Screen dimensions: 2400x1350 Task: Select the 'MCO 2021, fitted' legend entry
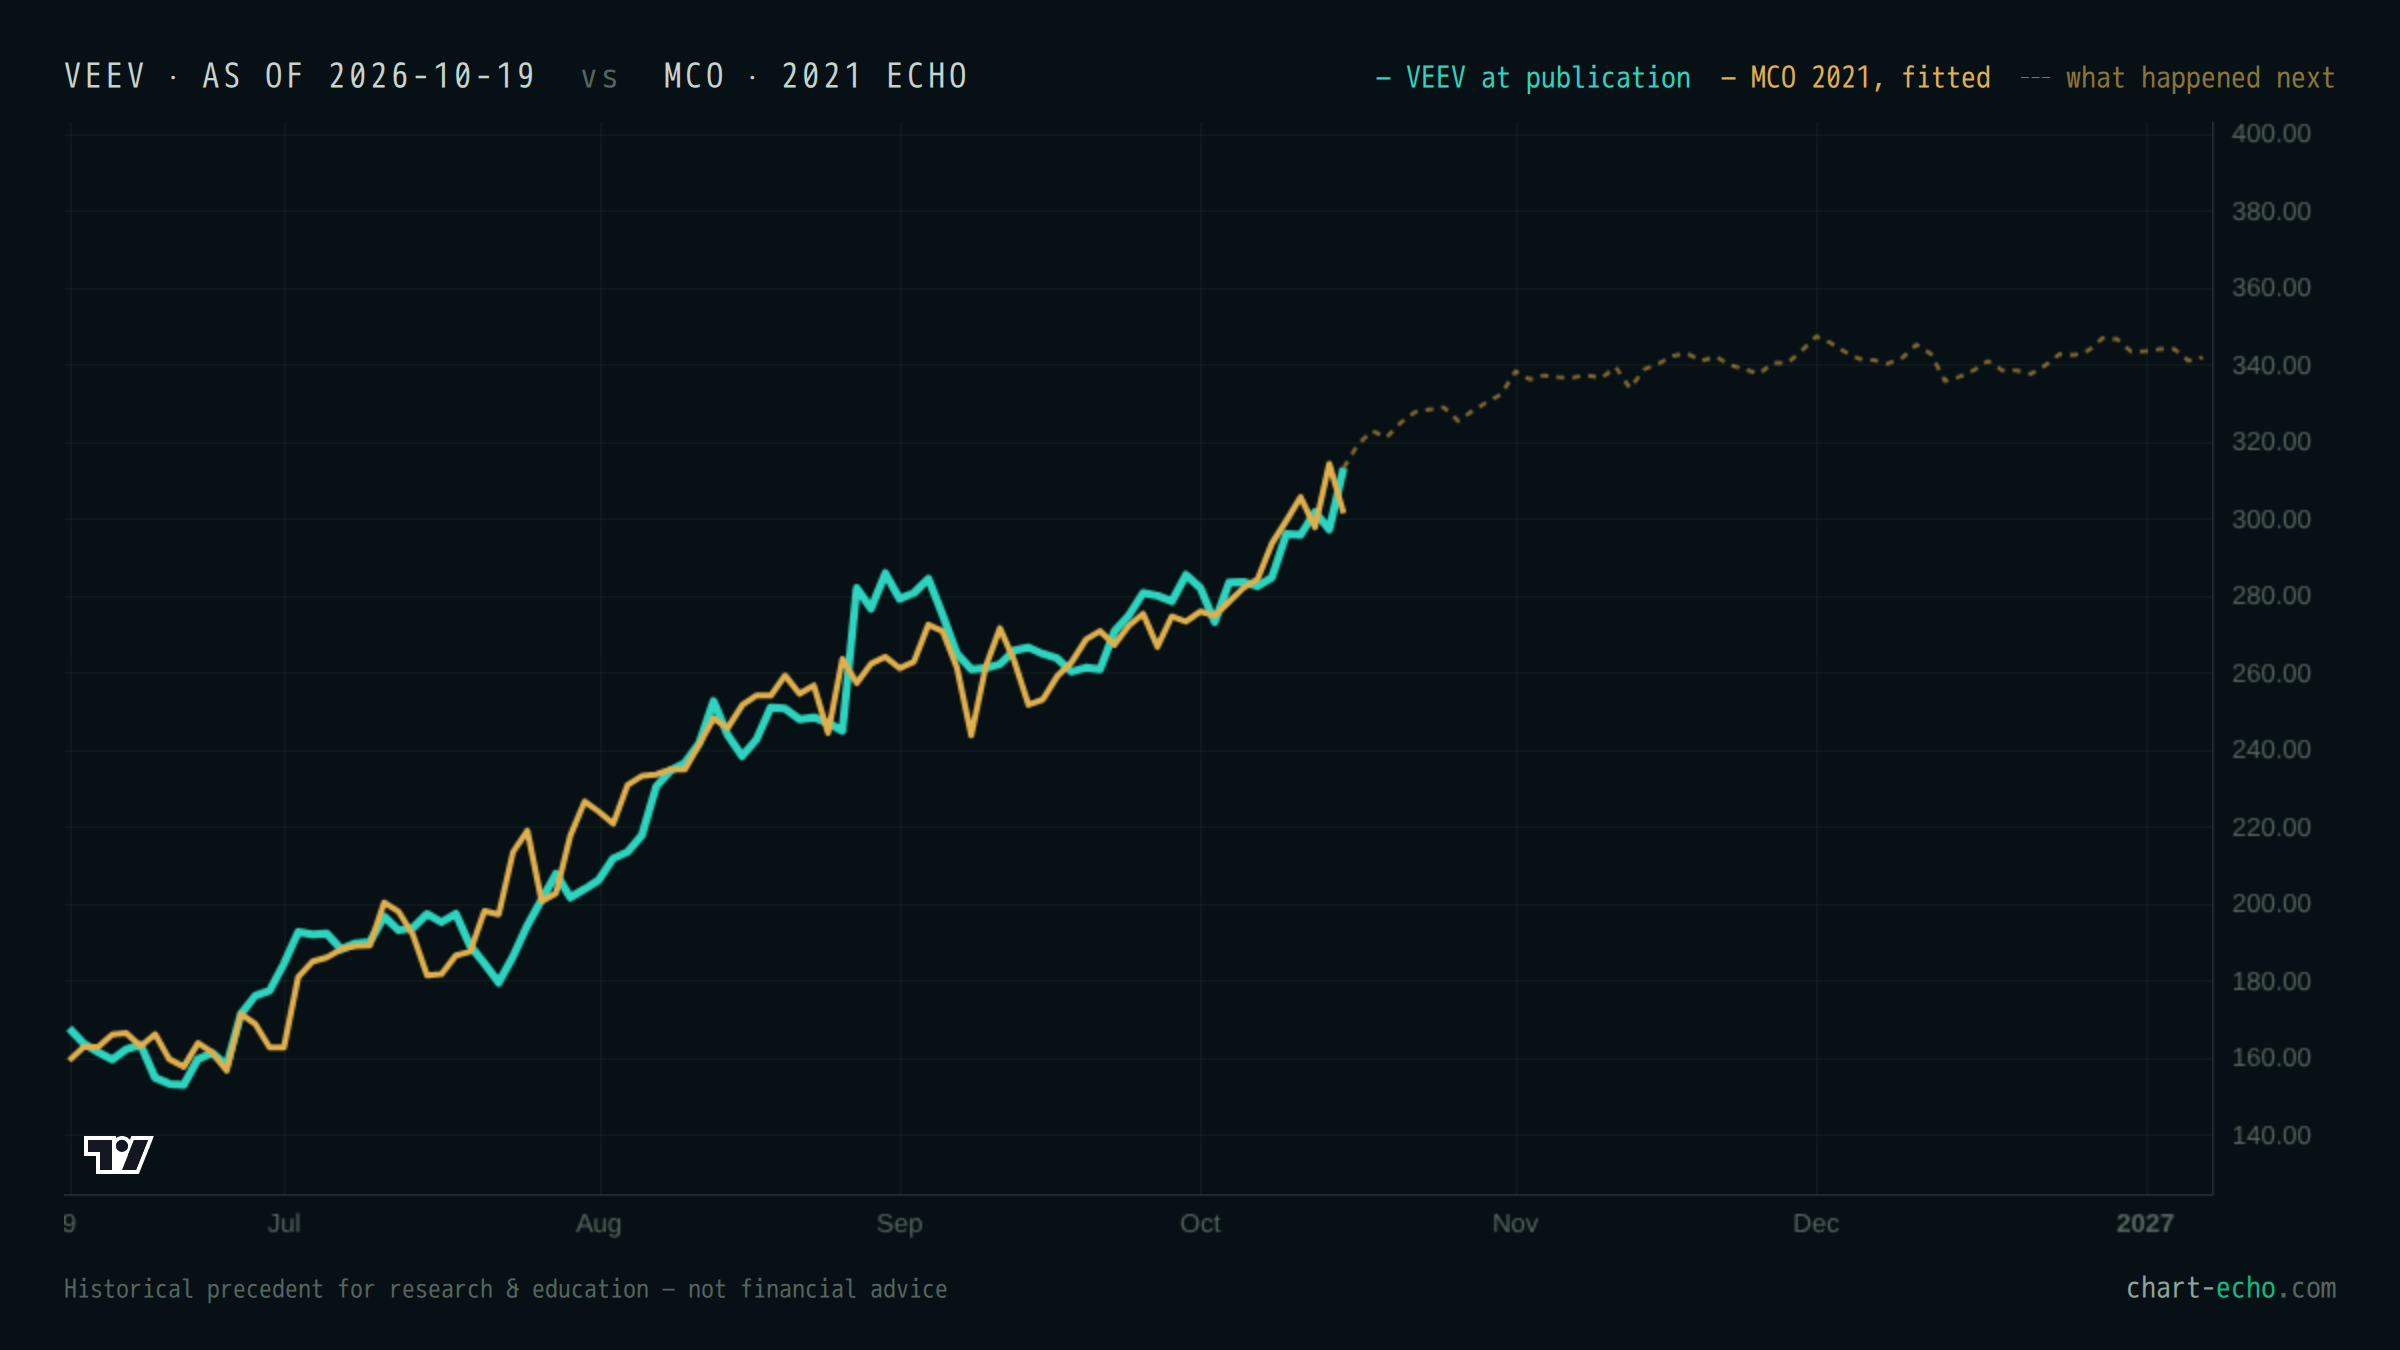1856,78
